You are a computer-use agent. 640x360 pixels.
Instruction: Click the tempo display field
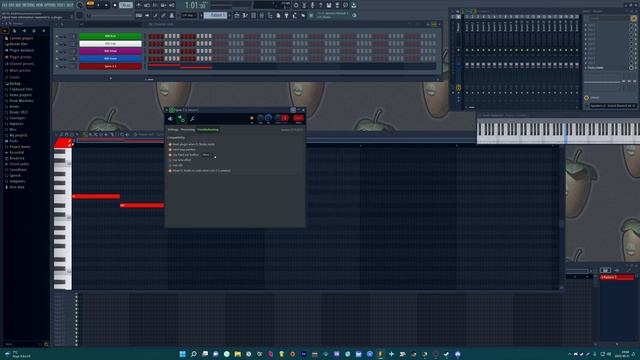pos(126,5)
